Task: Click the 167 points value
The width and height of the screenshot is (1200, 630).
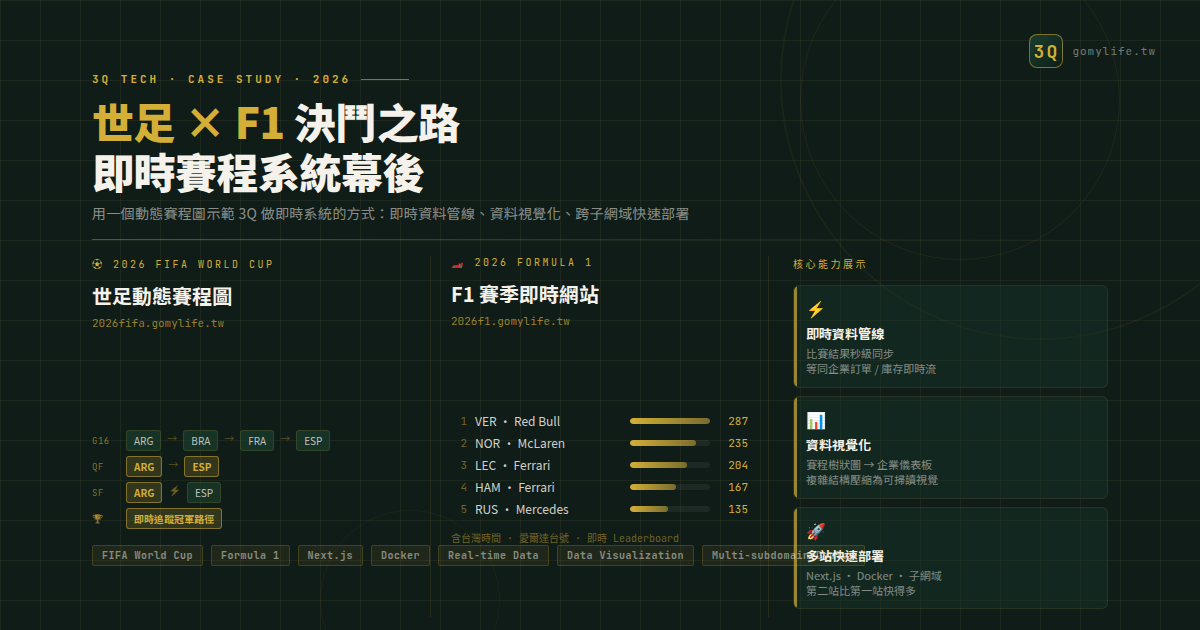Action: (x=738, y=487)
